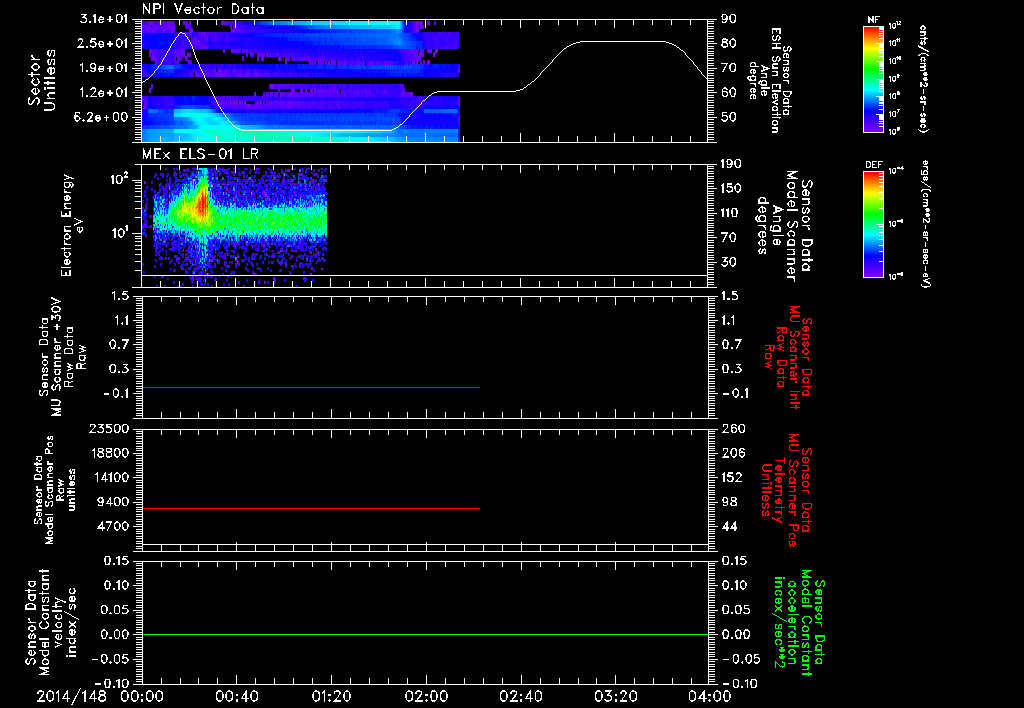This screenshot has height=708, width=1024.
Task: Click the "Model Scanner Pos Raw" axis title
Action: (54, 490)
